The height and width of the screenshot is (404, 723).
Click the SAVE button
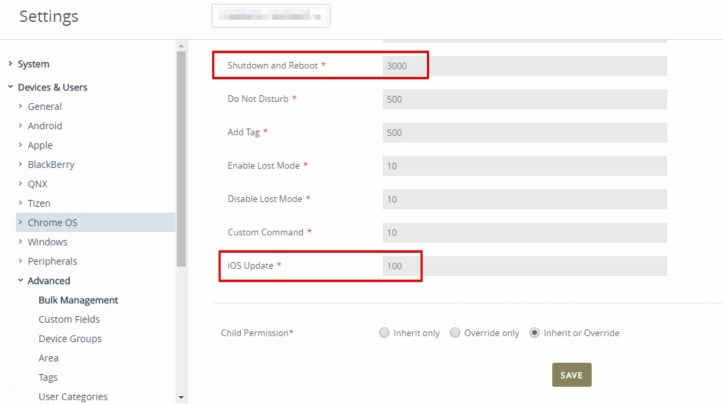pos(571,375)
